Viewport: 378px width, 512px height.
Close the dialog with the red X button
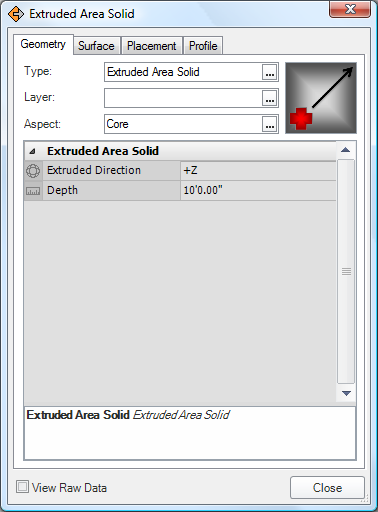[350, 9]
